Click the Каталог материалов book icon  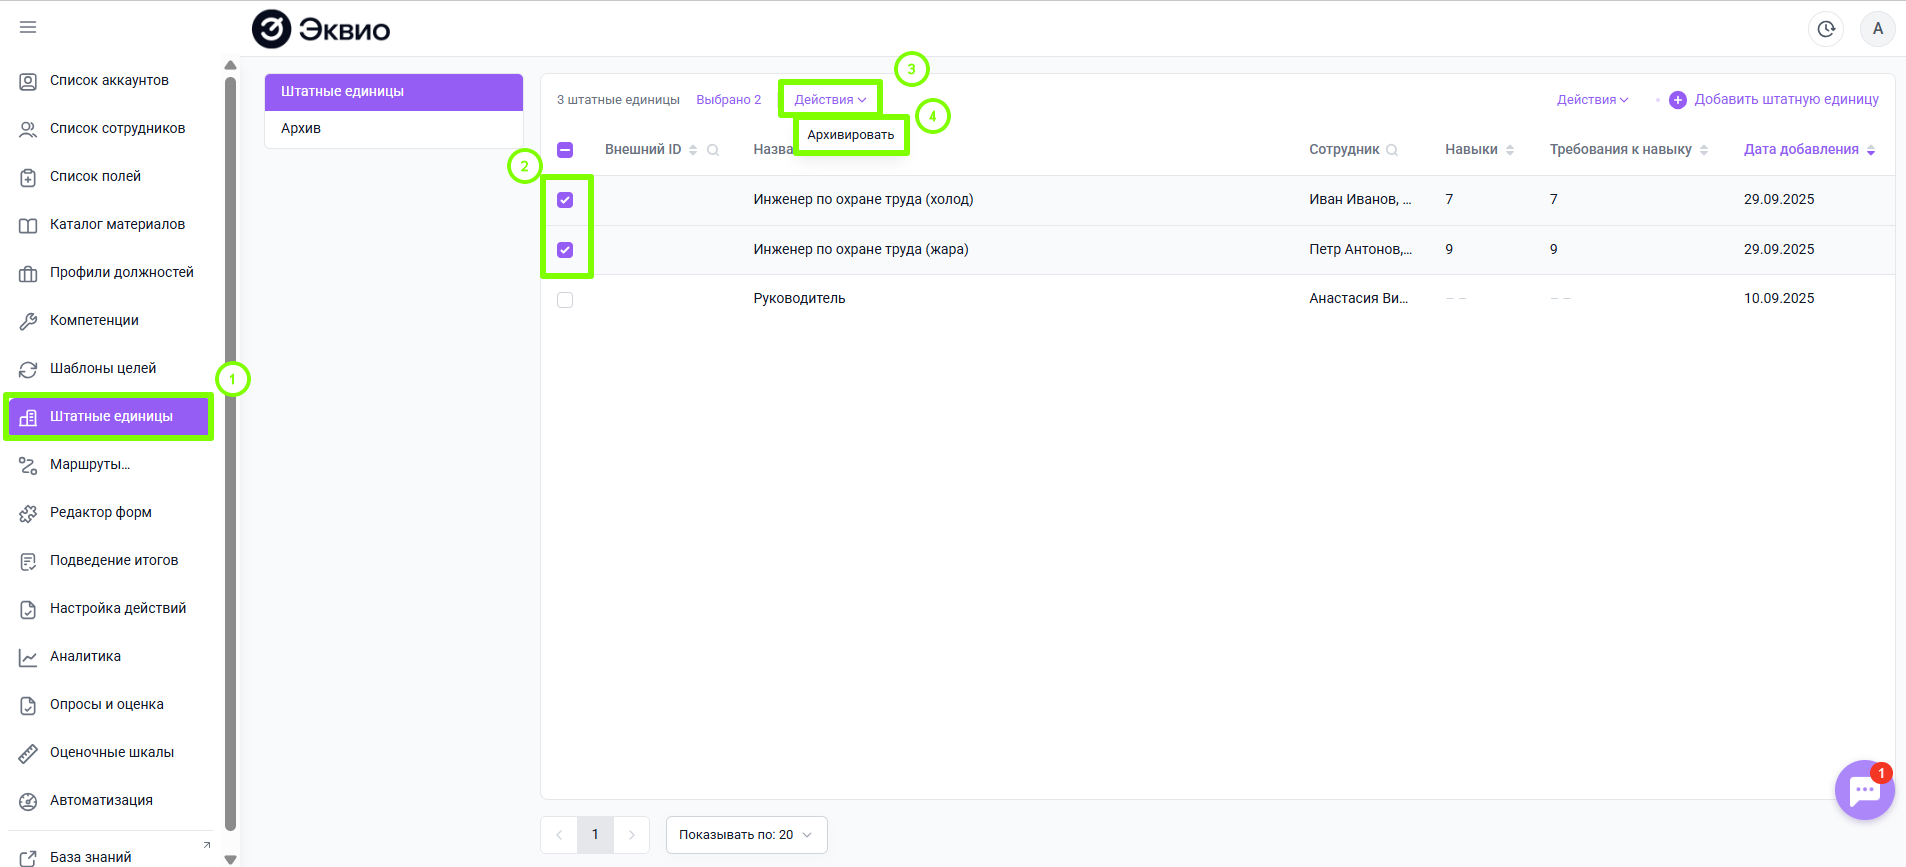click(28, 225)
